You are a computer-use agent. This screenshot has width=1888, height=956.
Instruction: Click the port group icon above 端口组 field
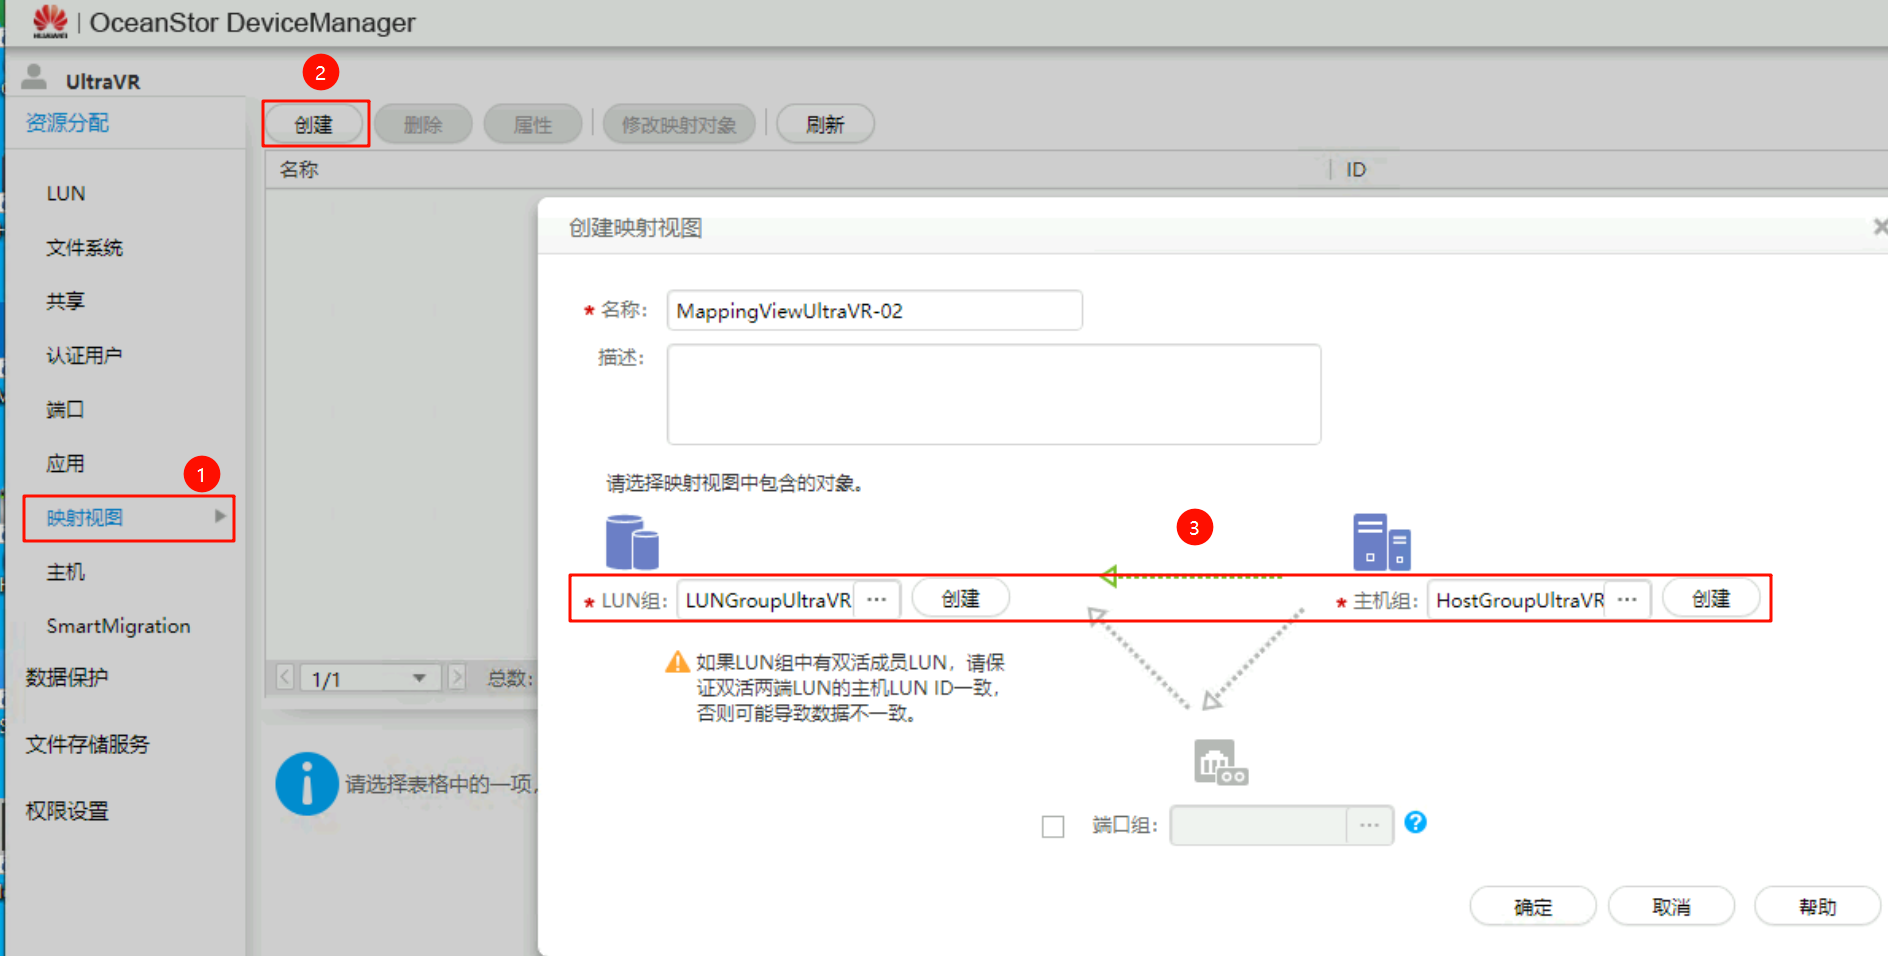pyautogui.click(x=1220, y=761)
